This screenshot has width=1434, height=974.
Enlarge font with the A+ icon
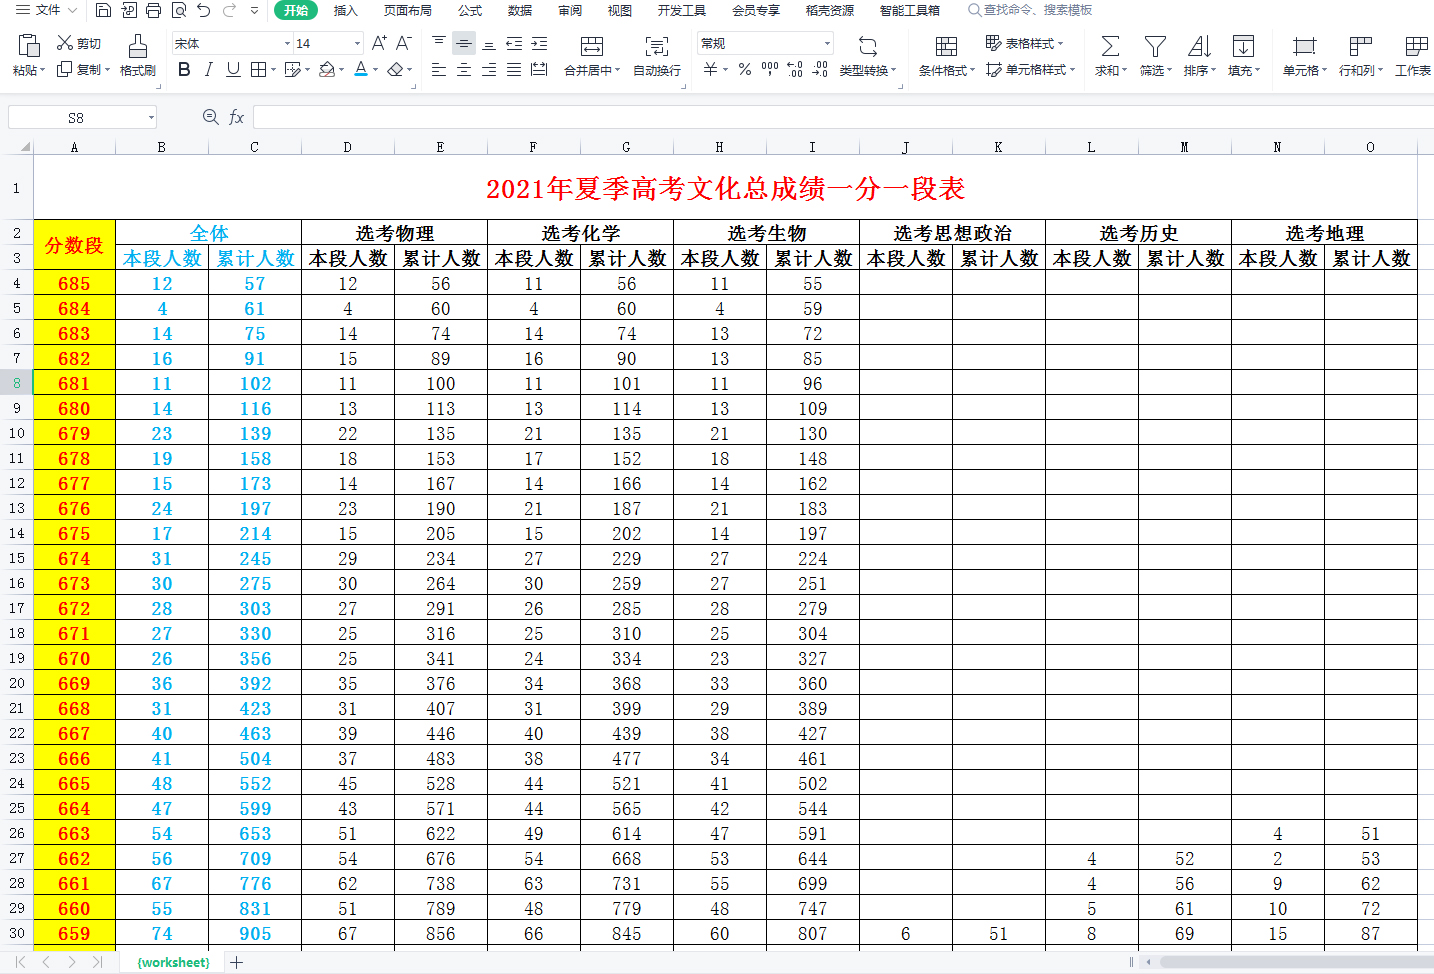coord(378,41)
